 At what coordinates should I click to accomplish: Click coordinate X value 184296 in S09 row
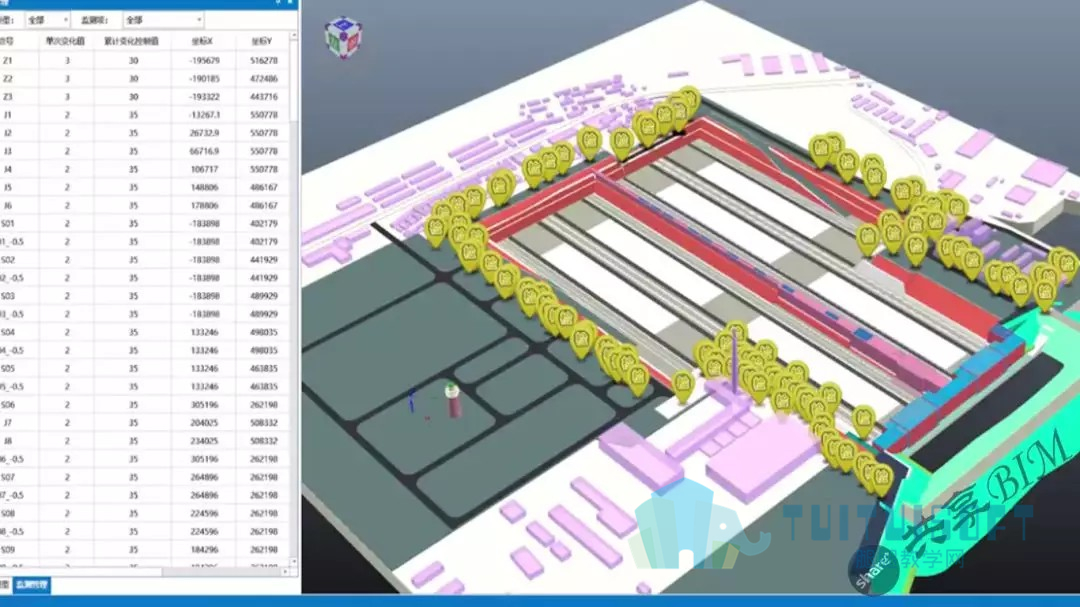point(204,550)
